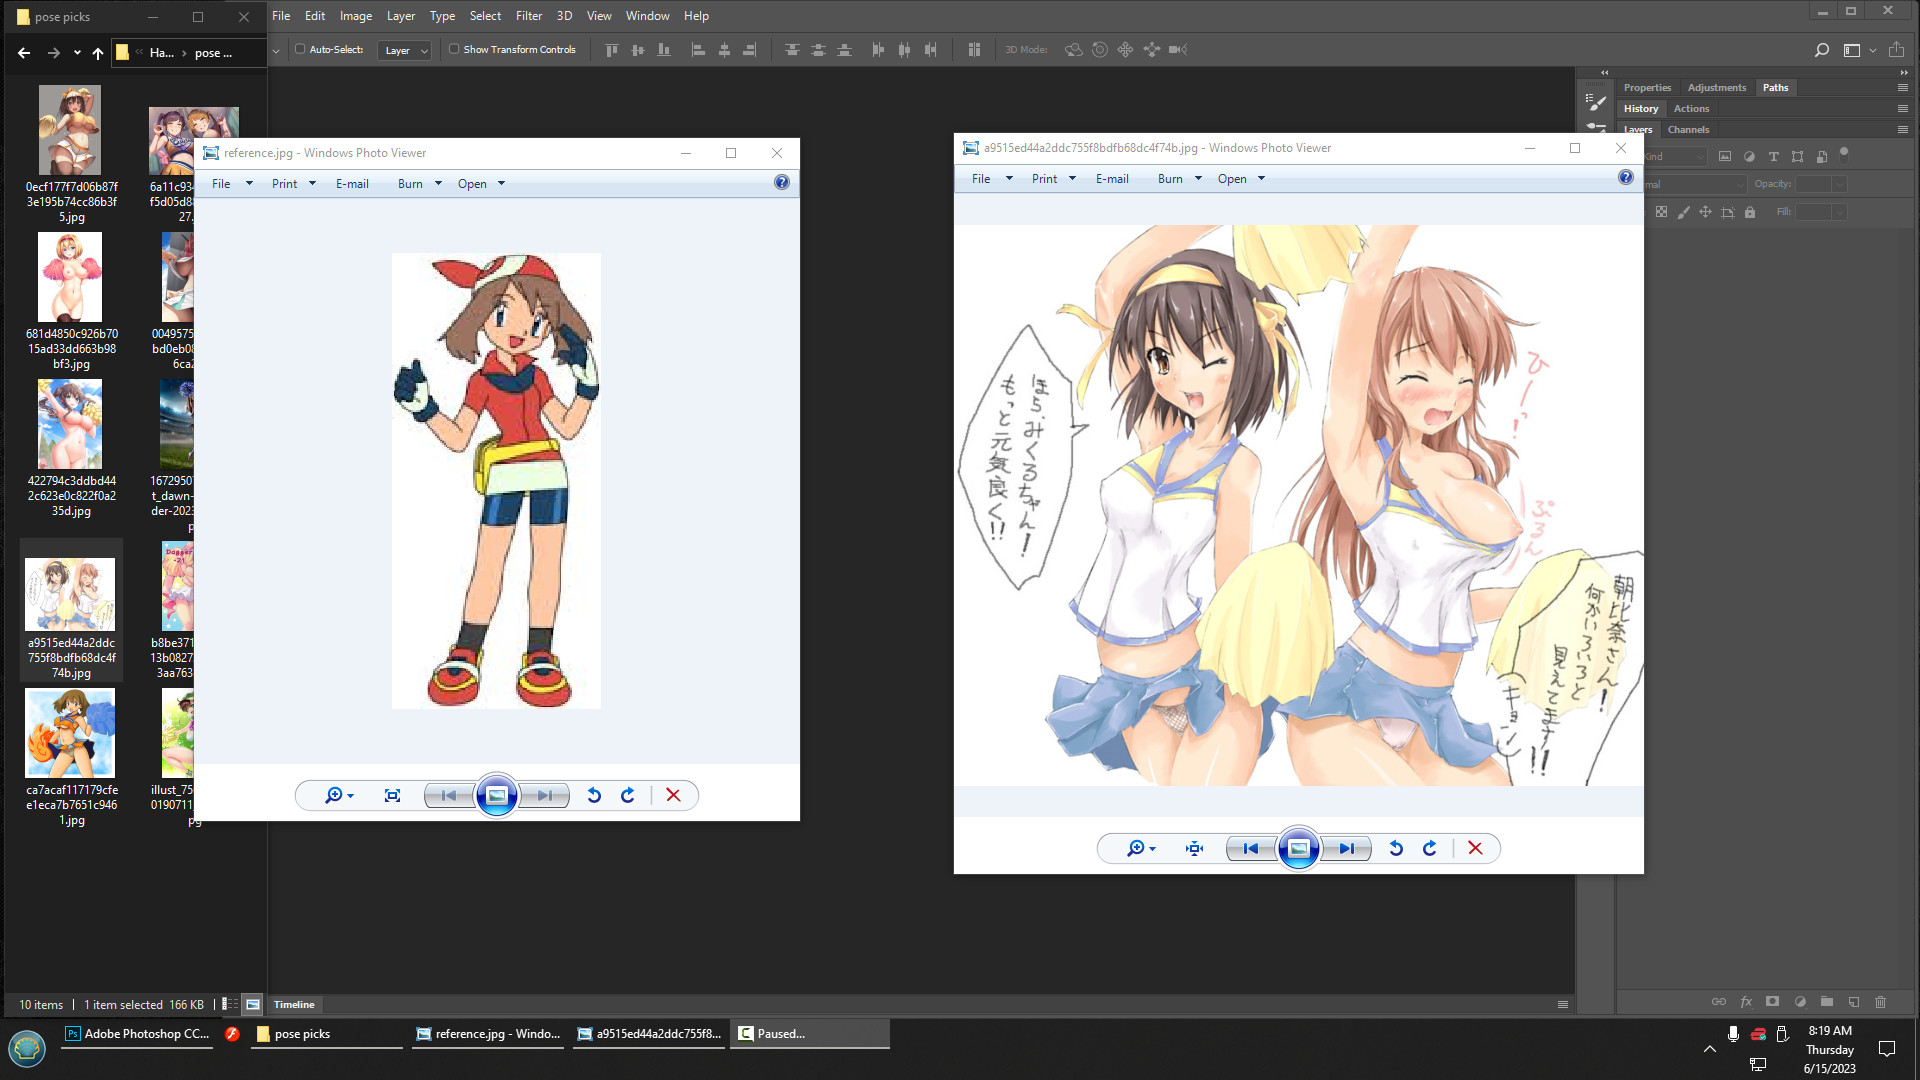1920x1080 pixels.
Task: Rotate clockwise in reference.jpg viewer
Action: [x=628, y=795]
